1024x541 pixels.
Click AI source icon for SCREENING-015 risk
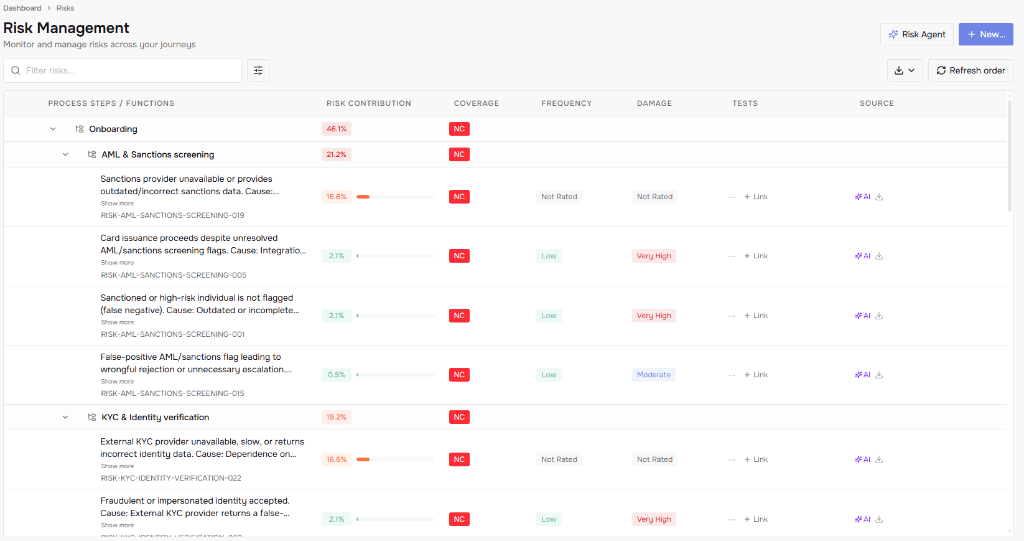pyautogui.click(x=863, y=375)
